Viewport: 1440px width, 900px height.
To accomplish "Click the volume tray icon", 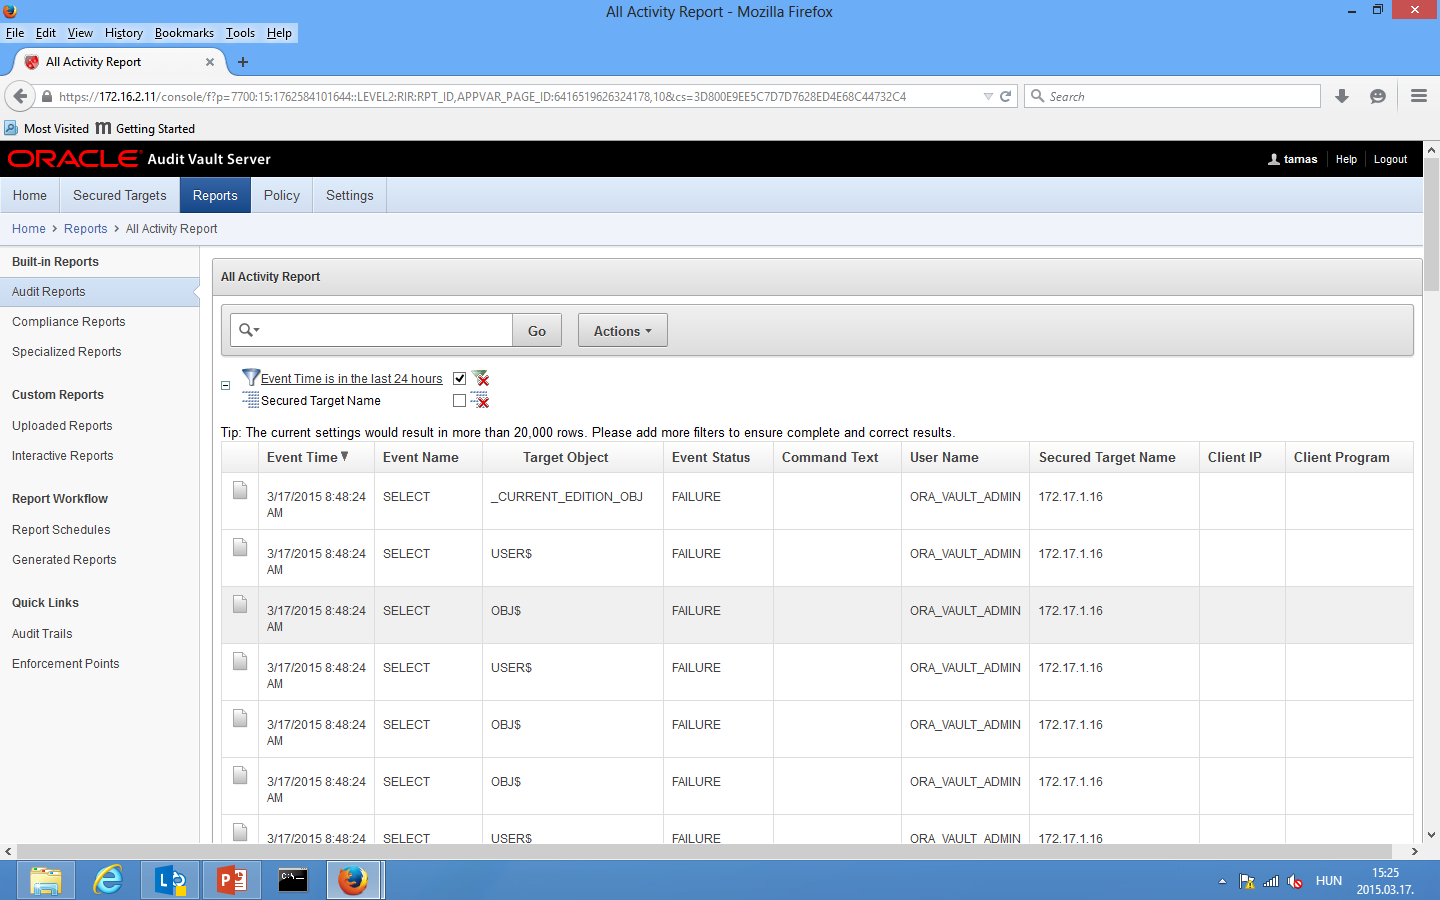I will click(x=1296, y=881).
